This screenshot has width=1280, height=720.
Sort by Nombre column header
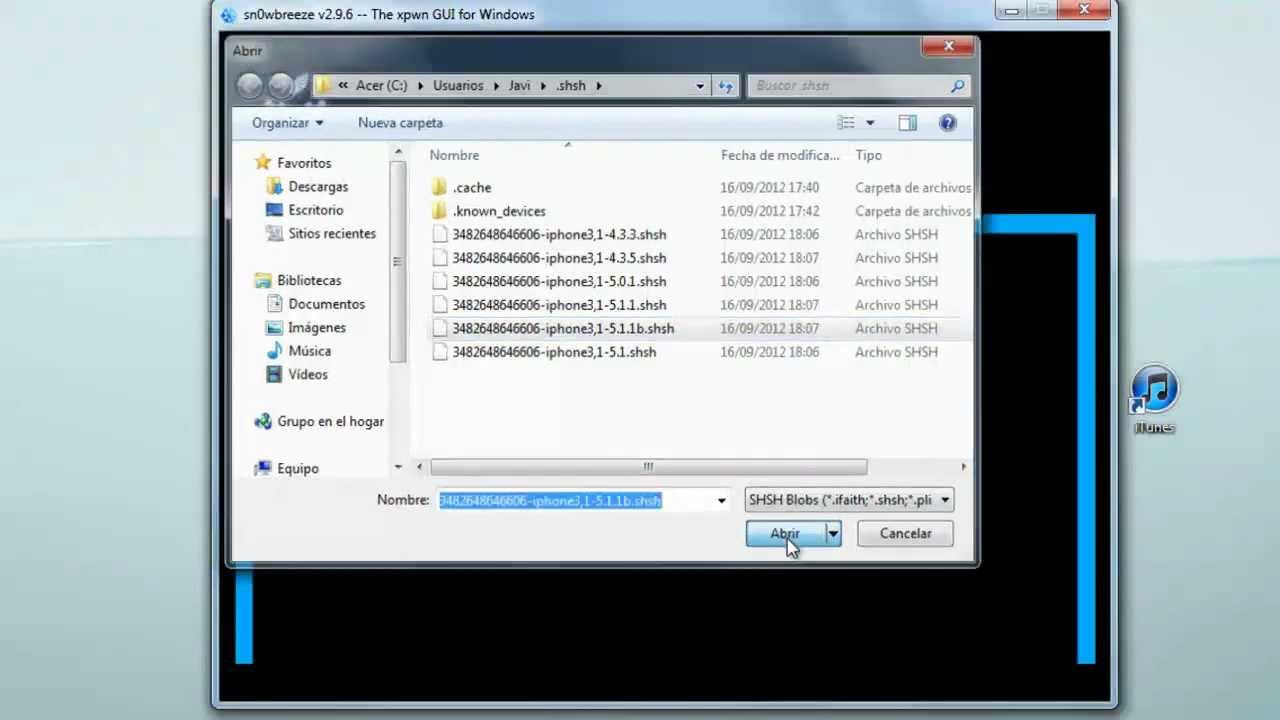454,155
